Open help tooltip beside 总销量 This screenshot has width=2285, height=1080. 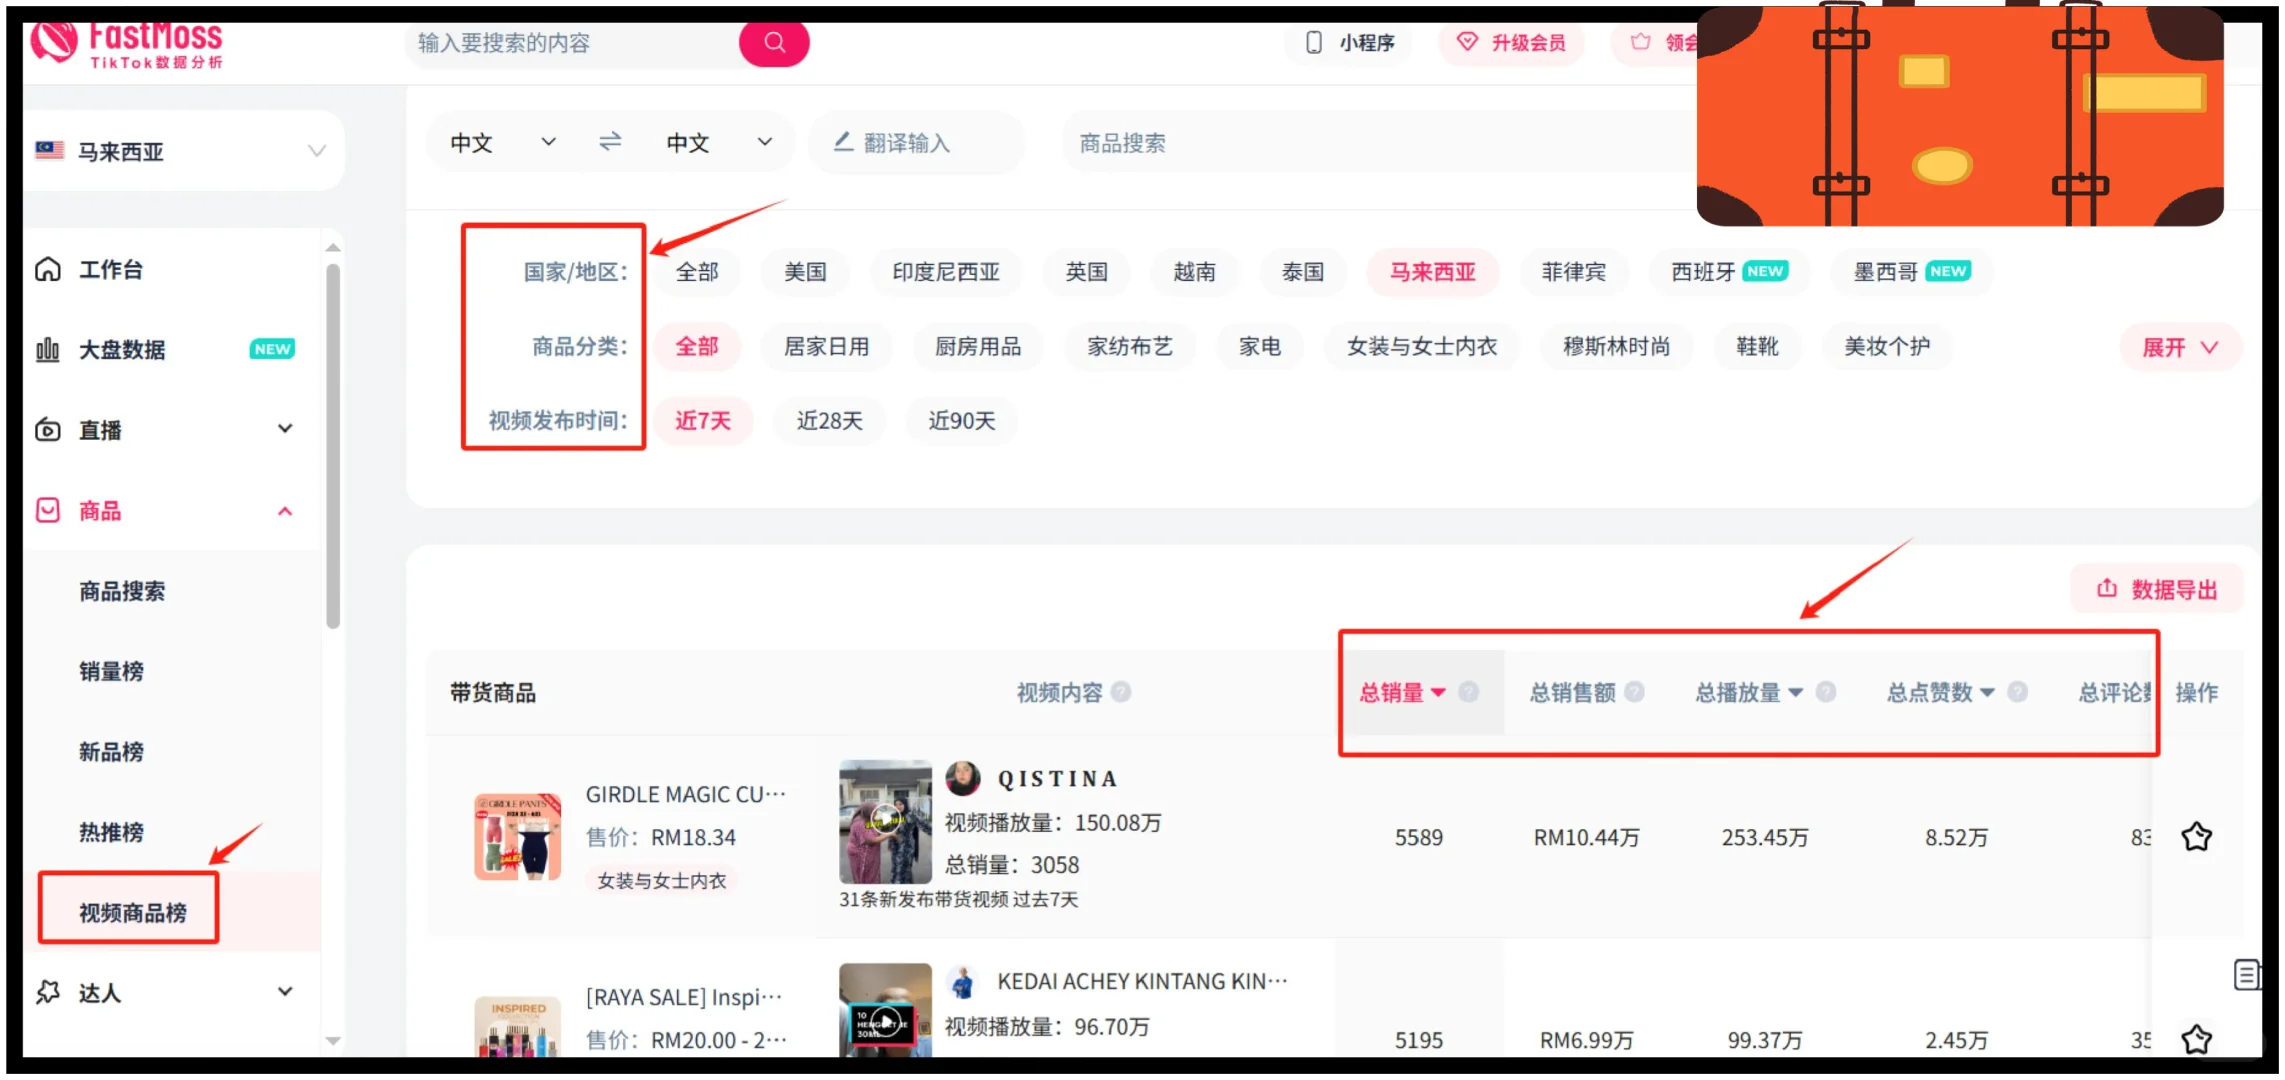click(1468, 692)
